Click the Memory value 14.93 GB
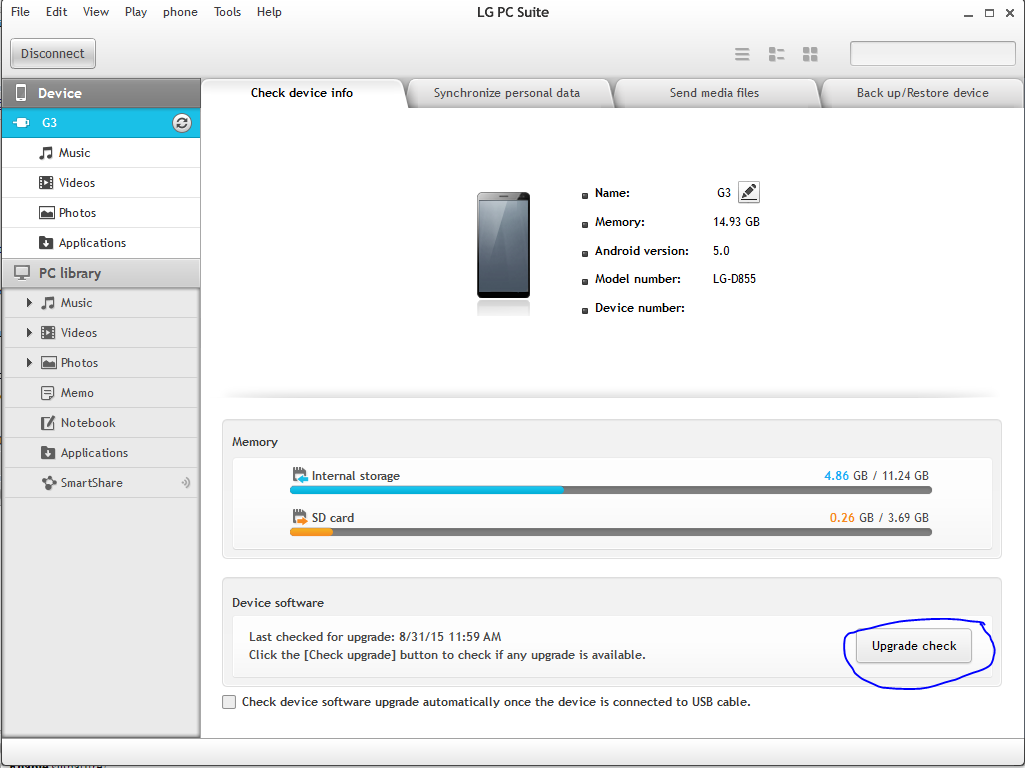Screen dimensions: 1025x768 pyautogui.click(x=736, y=222)
